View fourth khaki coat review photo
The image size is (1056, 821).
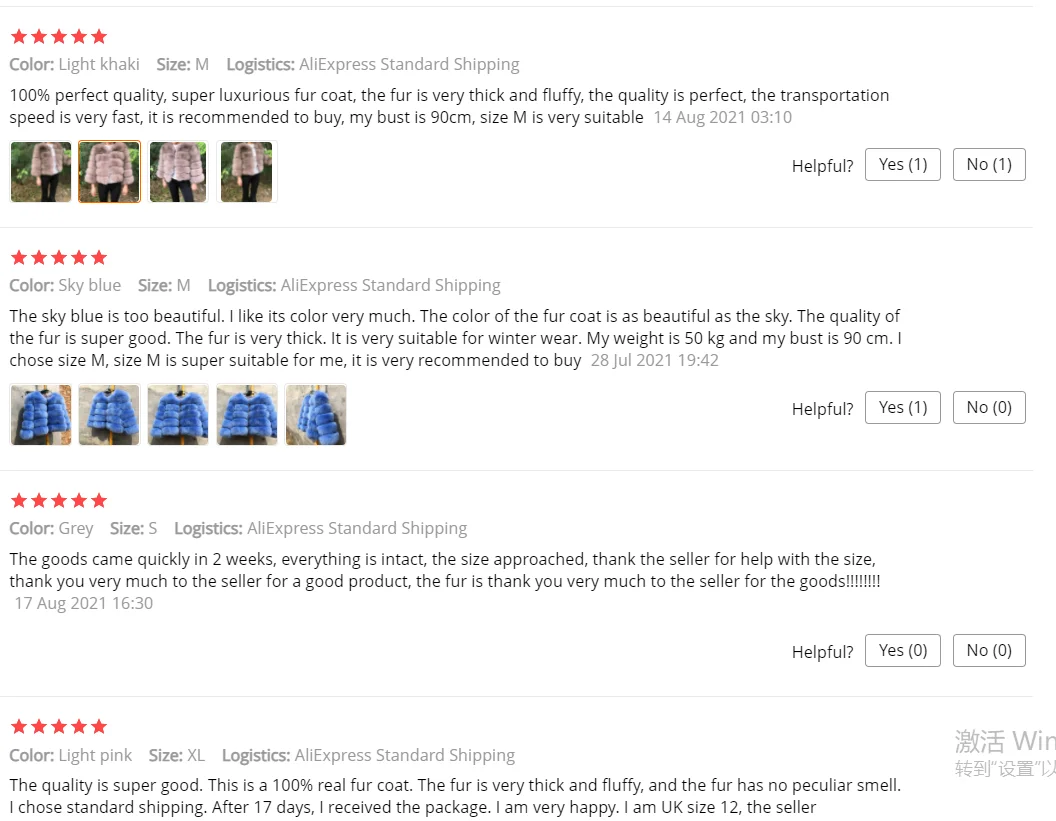point(246,172)
